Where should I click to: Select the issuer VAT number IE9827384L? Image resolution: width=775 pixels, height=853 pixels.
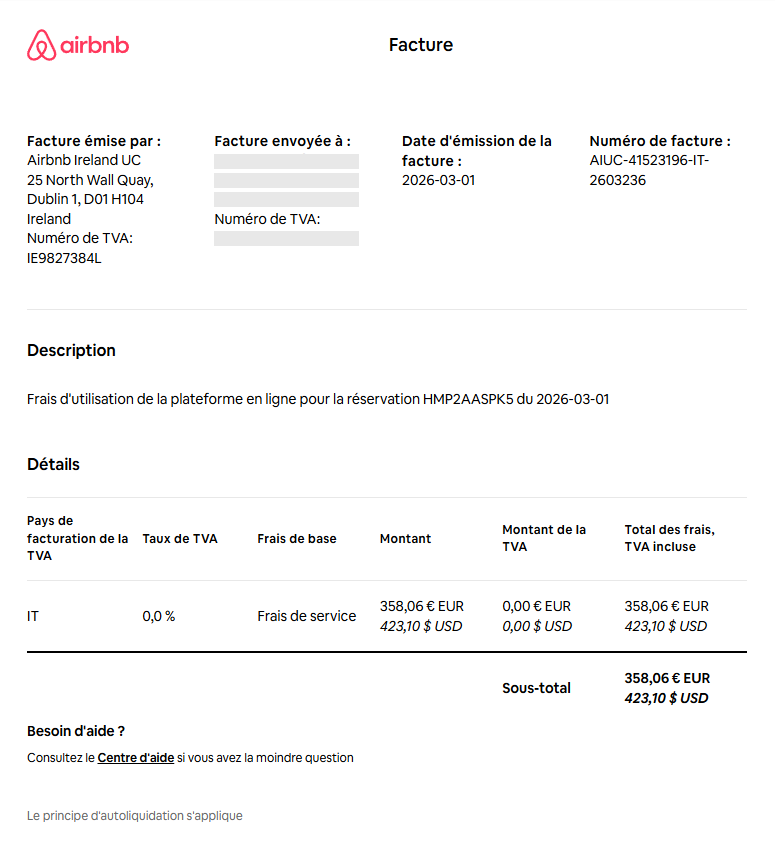pyautogui.click(x=64, y=258)
